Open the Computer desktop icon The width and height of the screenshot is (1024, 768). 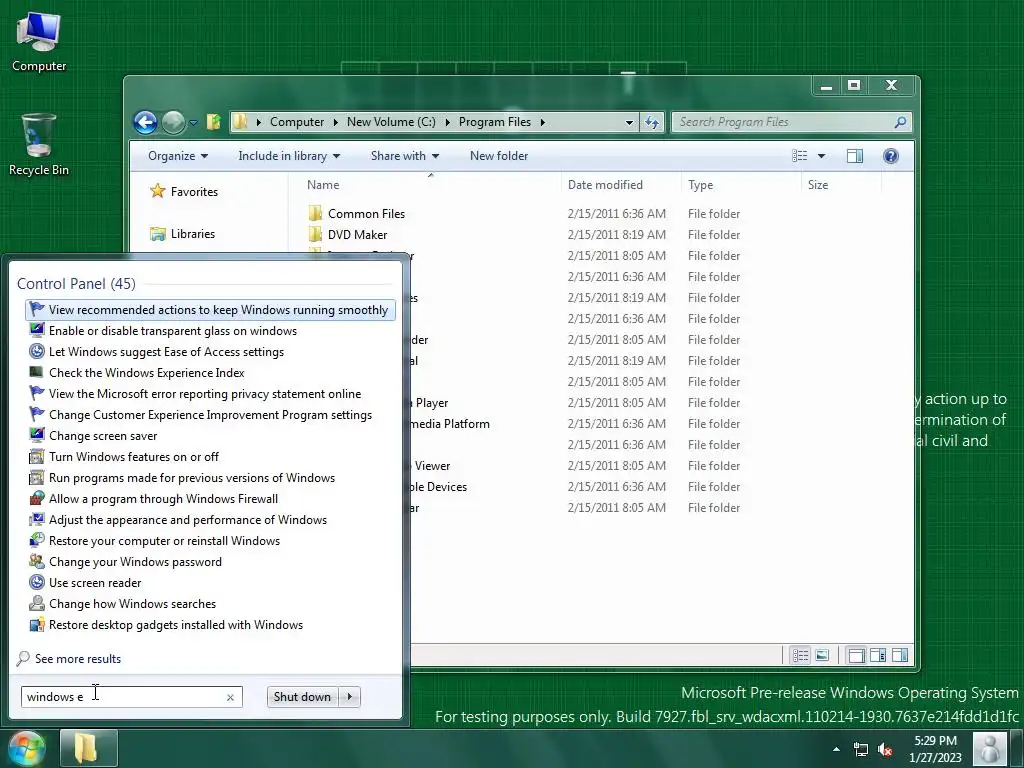click(x=39, y=42)
